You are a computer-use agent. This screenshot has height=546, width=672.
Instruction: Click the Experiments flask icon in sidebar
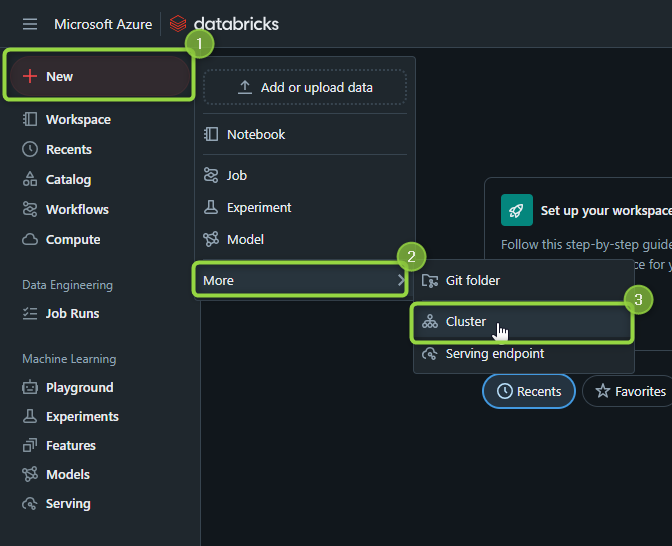(30, 416)
